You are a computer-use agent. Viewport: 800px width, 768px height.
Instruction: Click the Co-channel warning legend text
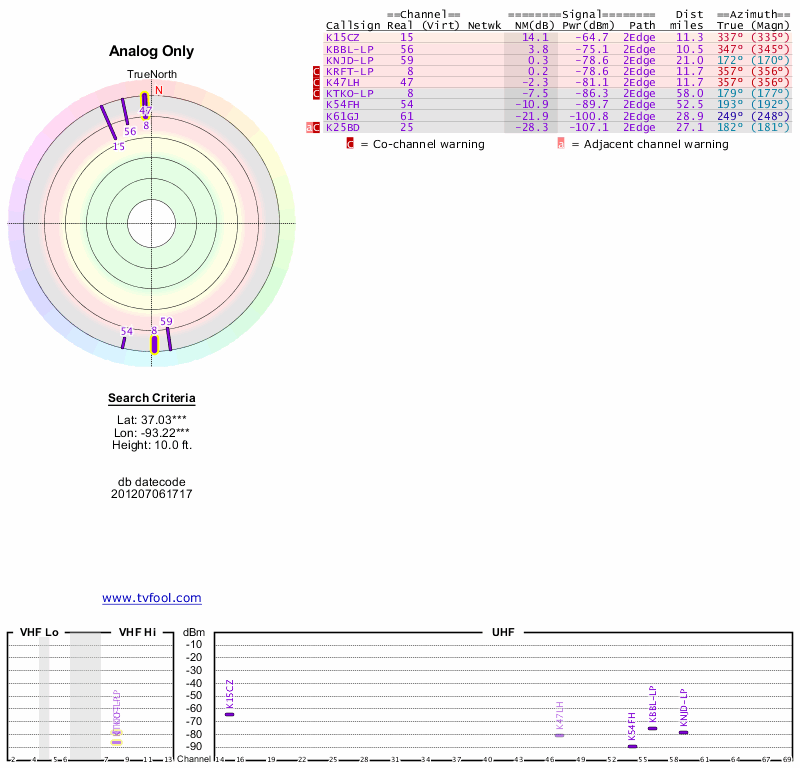[429, 144]
